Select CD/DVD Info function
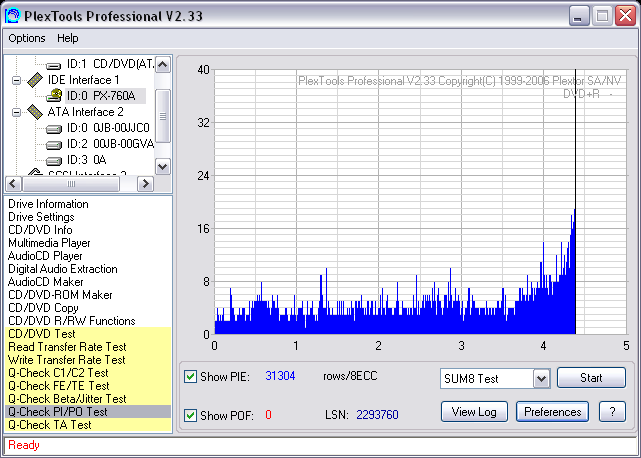Image resolution: width=641 pixels, height=458 pixels. [x=40, y=230]
